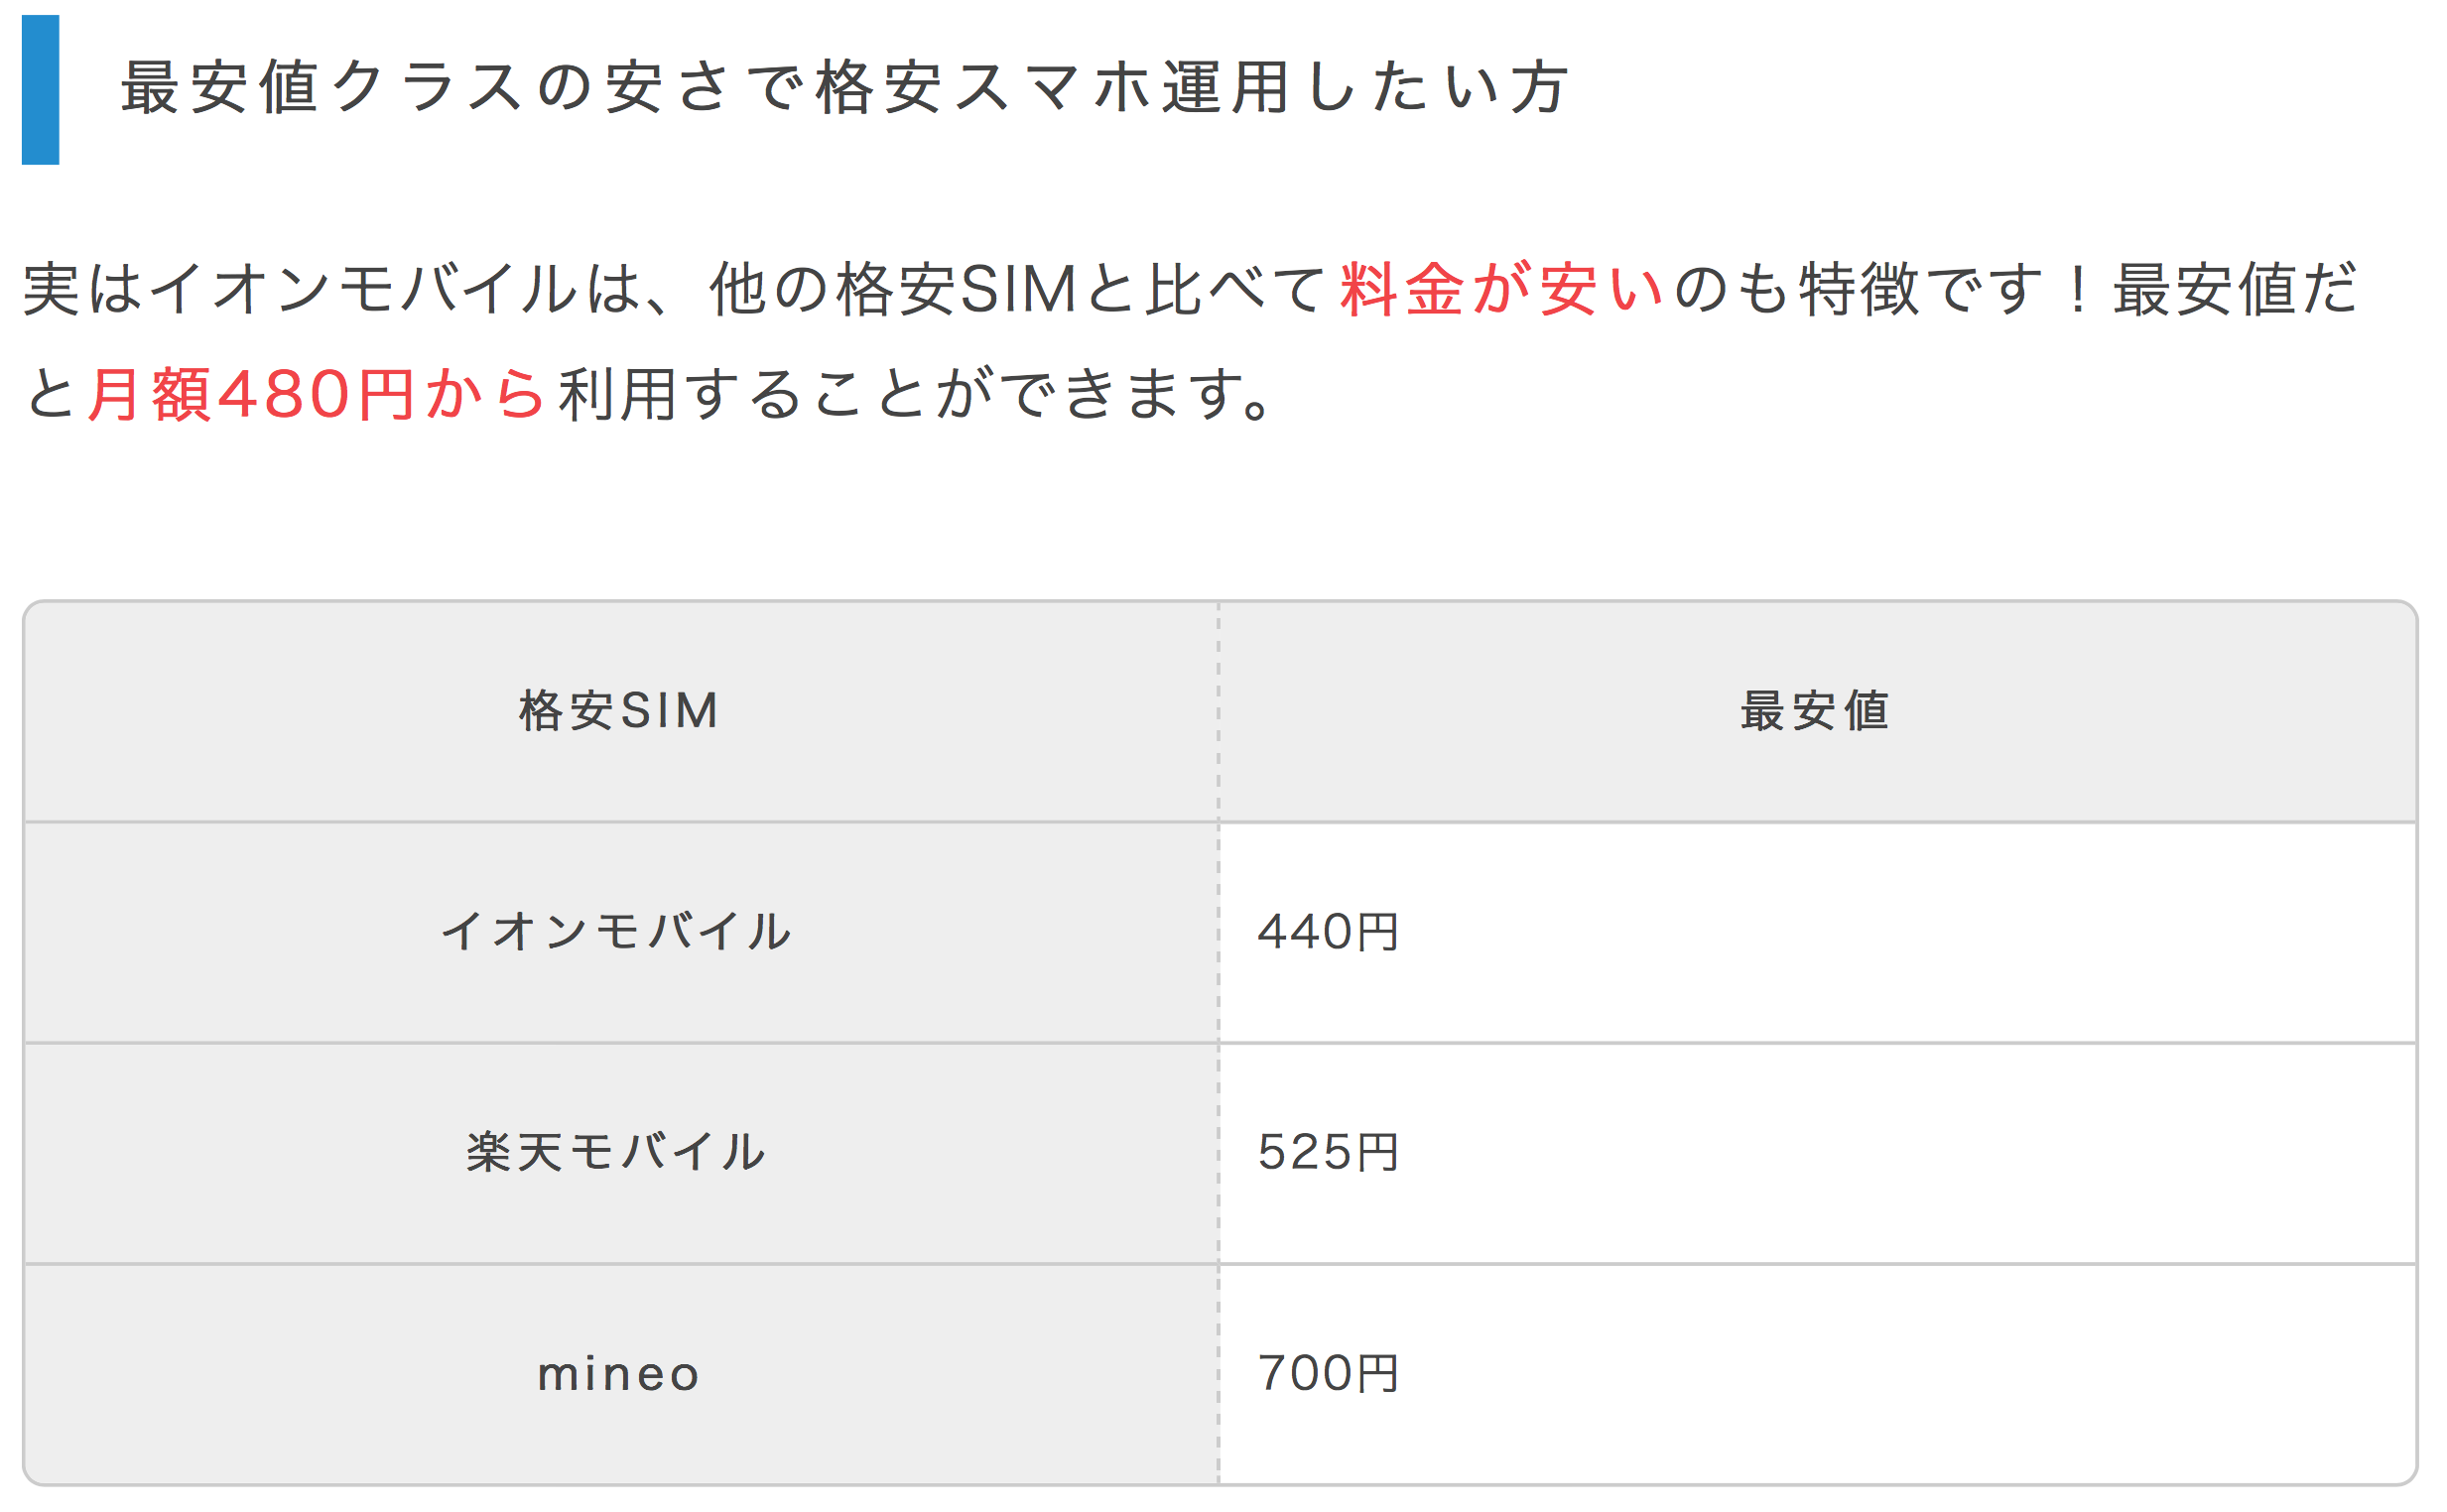Click the blue bar beside the heading
The image size is (2447, 1512).
(40, 90)
